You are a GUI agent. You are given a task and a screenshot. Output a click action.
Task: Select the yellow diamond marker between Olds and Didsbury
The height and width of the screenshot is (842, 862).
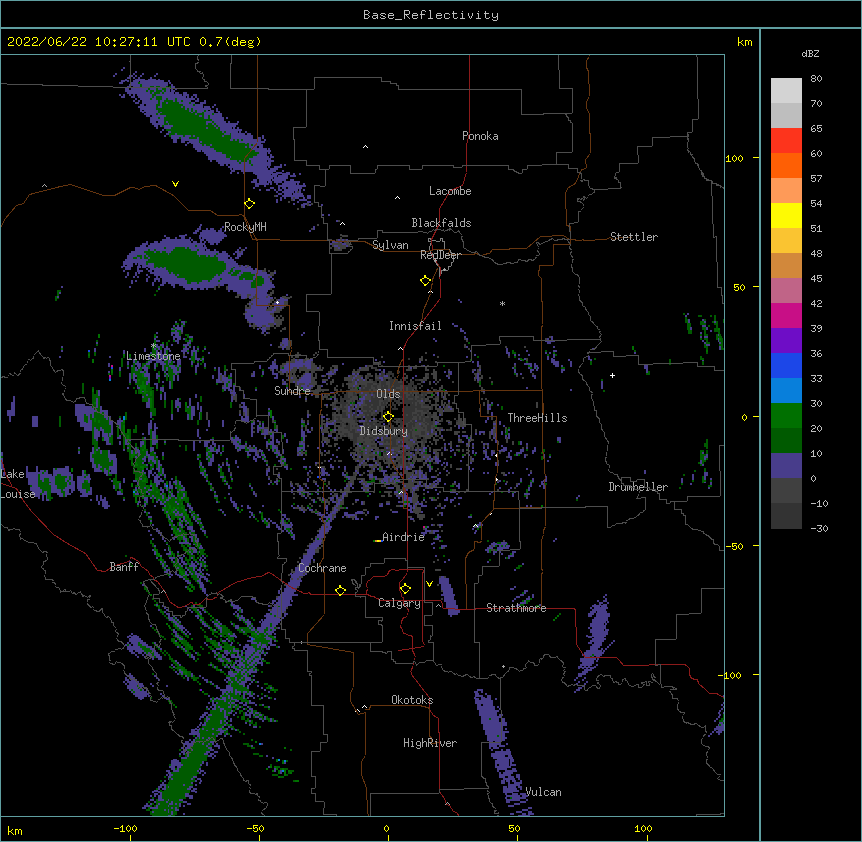[388, 416]
